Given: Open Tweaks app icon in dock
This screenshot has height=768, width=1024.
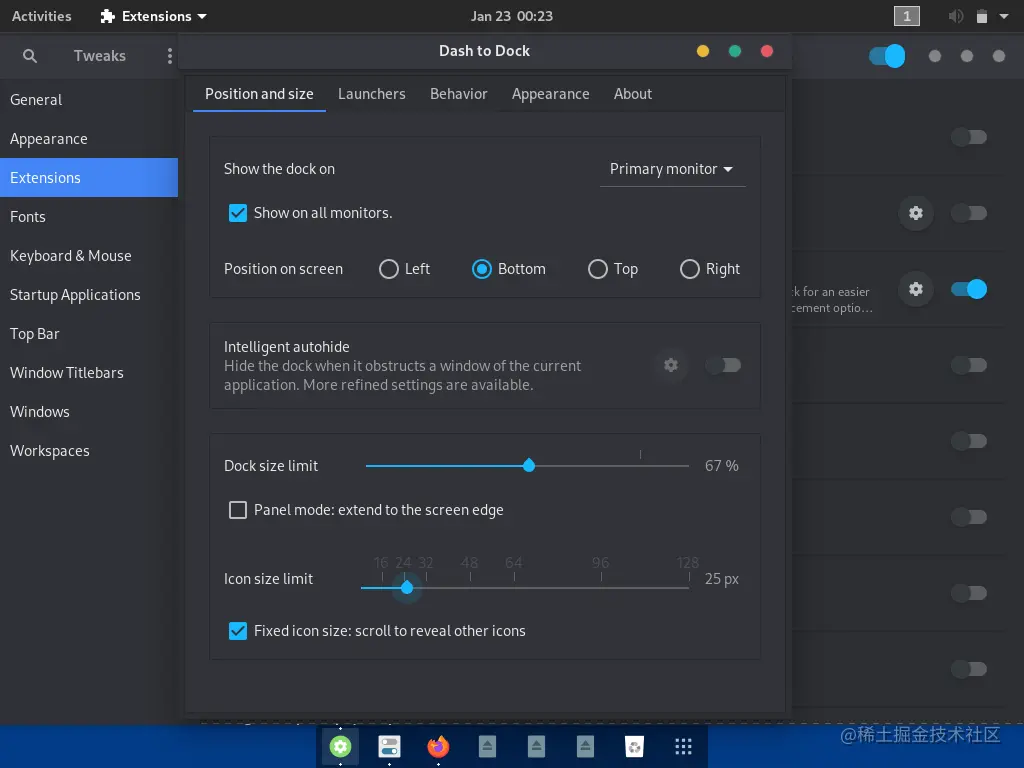Looking at the screenshot, I should pyautogui.click(x=389, y=746).
